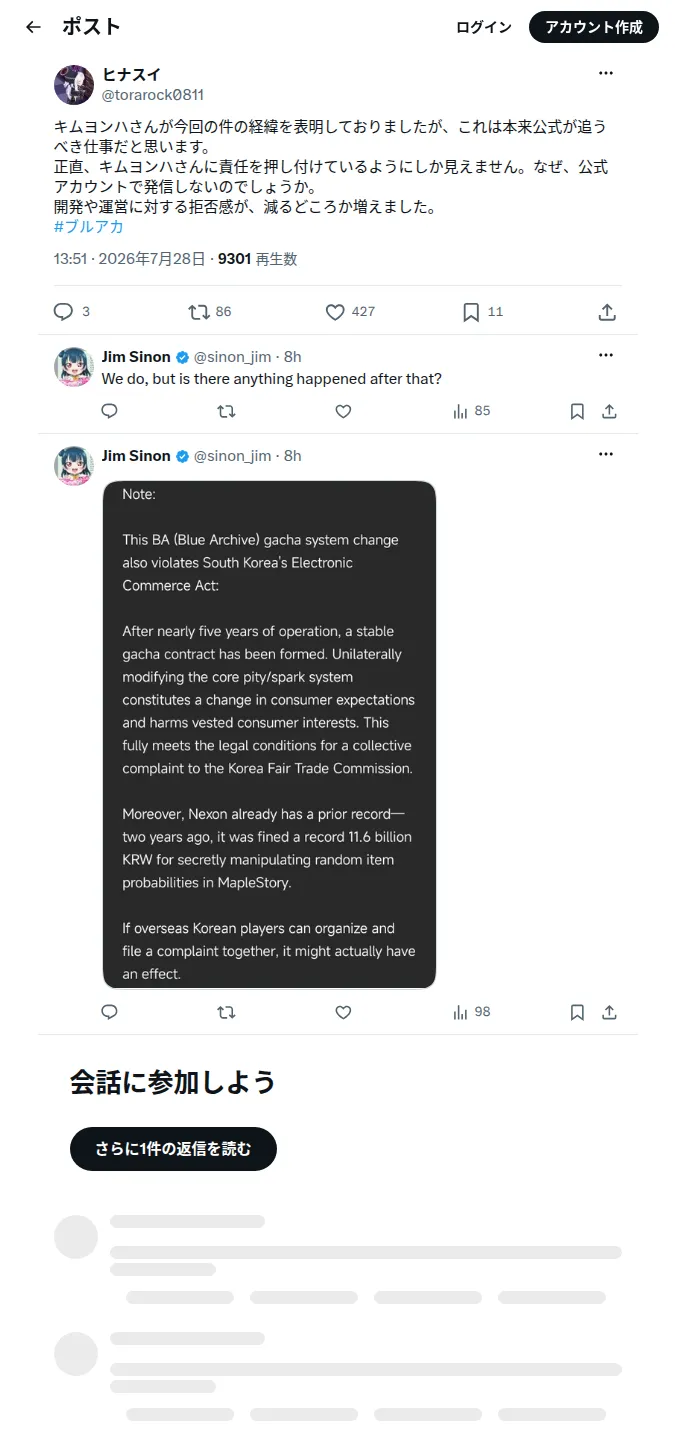Share the main post via upload icon
The width and height of the screenshot is (675, 1437).
(x=607, y=312)
